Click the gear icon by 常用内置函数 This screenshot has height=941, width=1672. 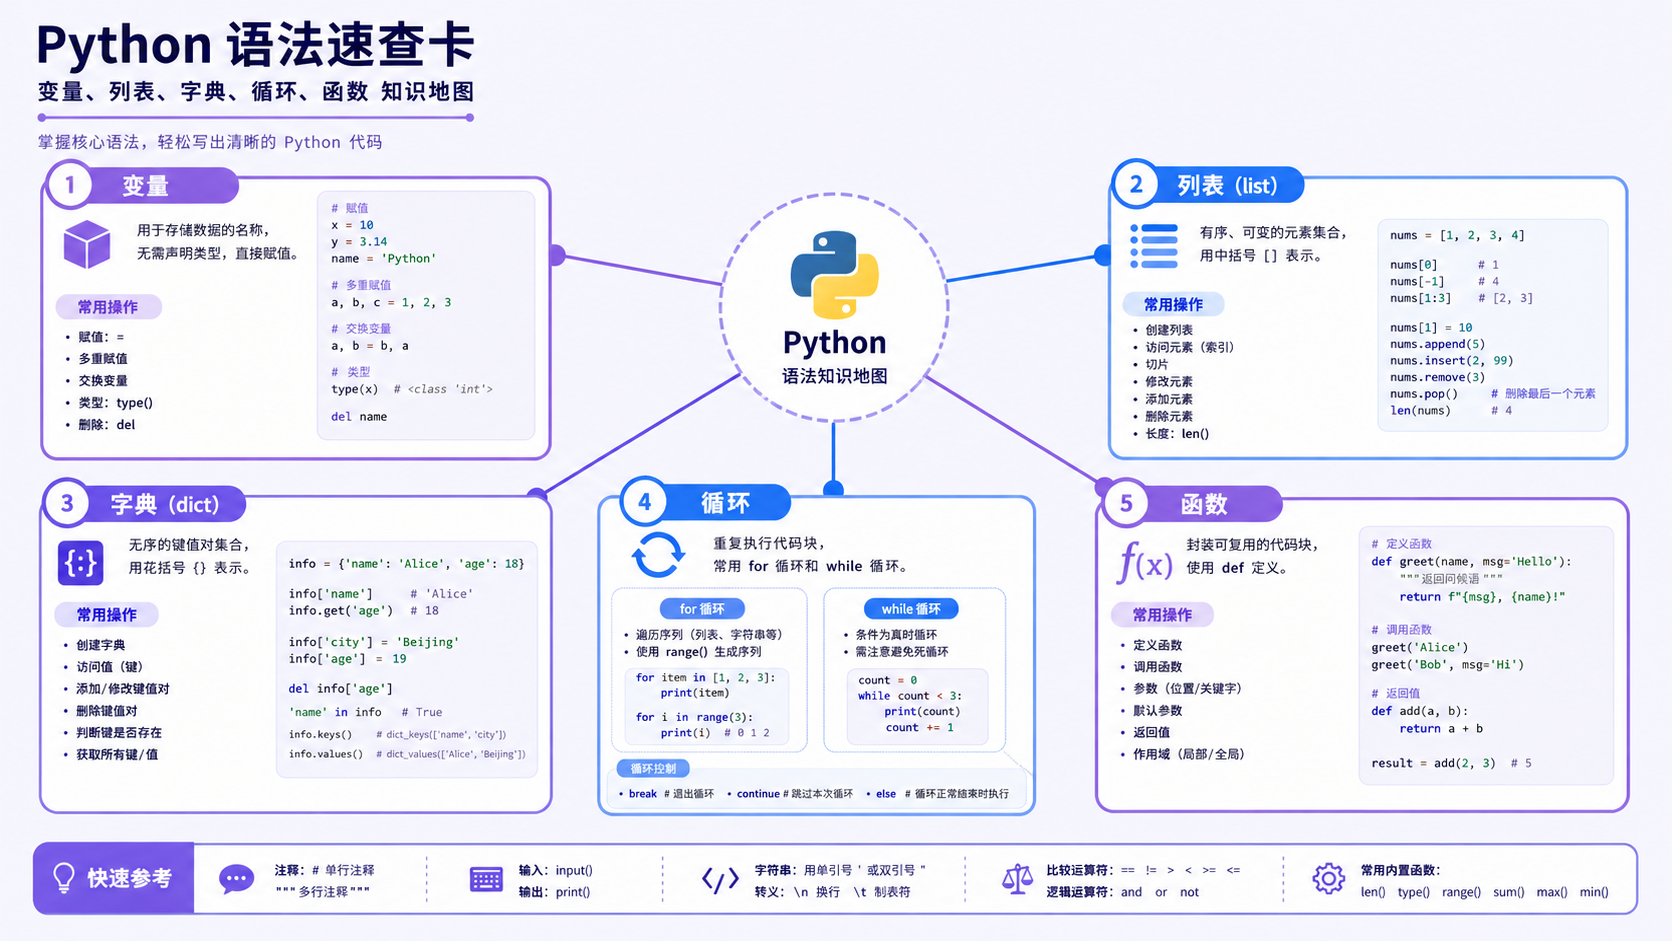1328,879
